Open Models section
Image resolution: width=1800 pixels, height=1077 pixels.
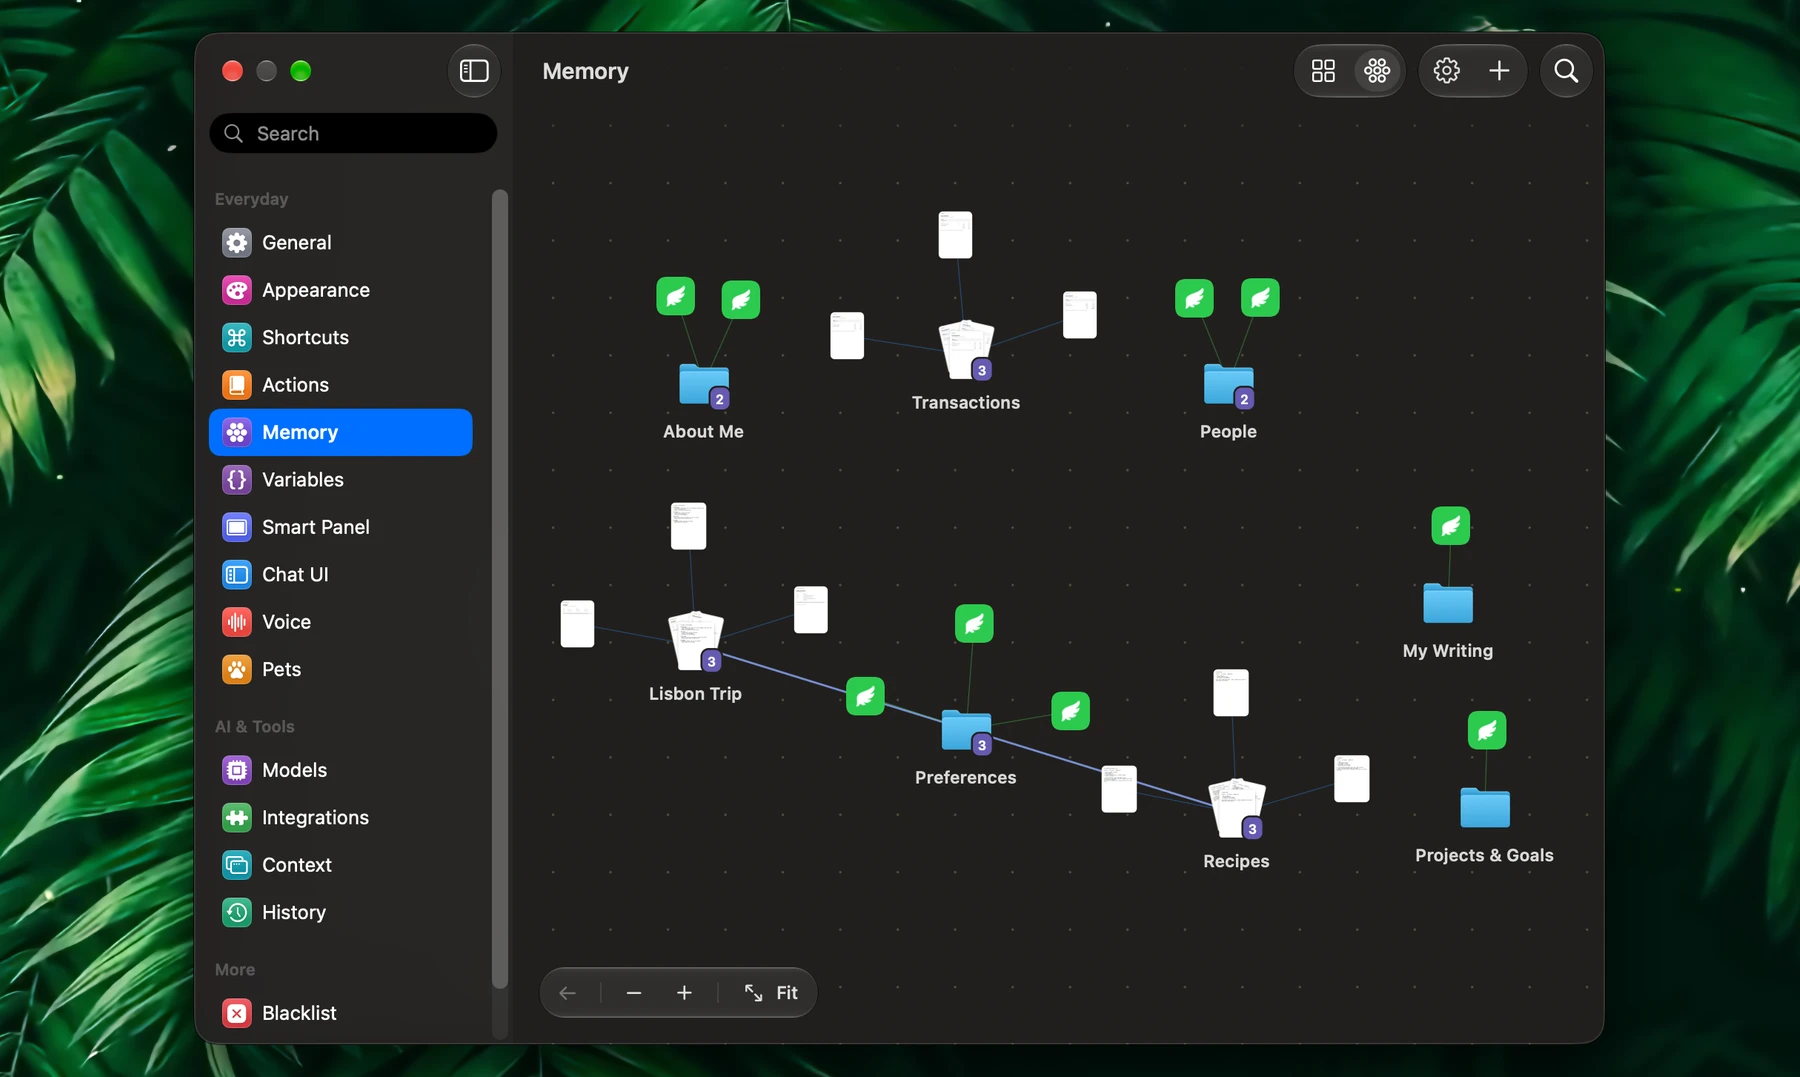click(x=341, y=770)
